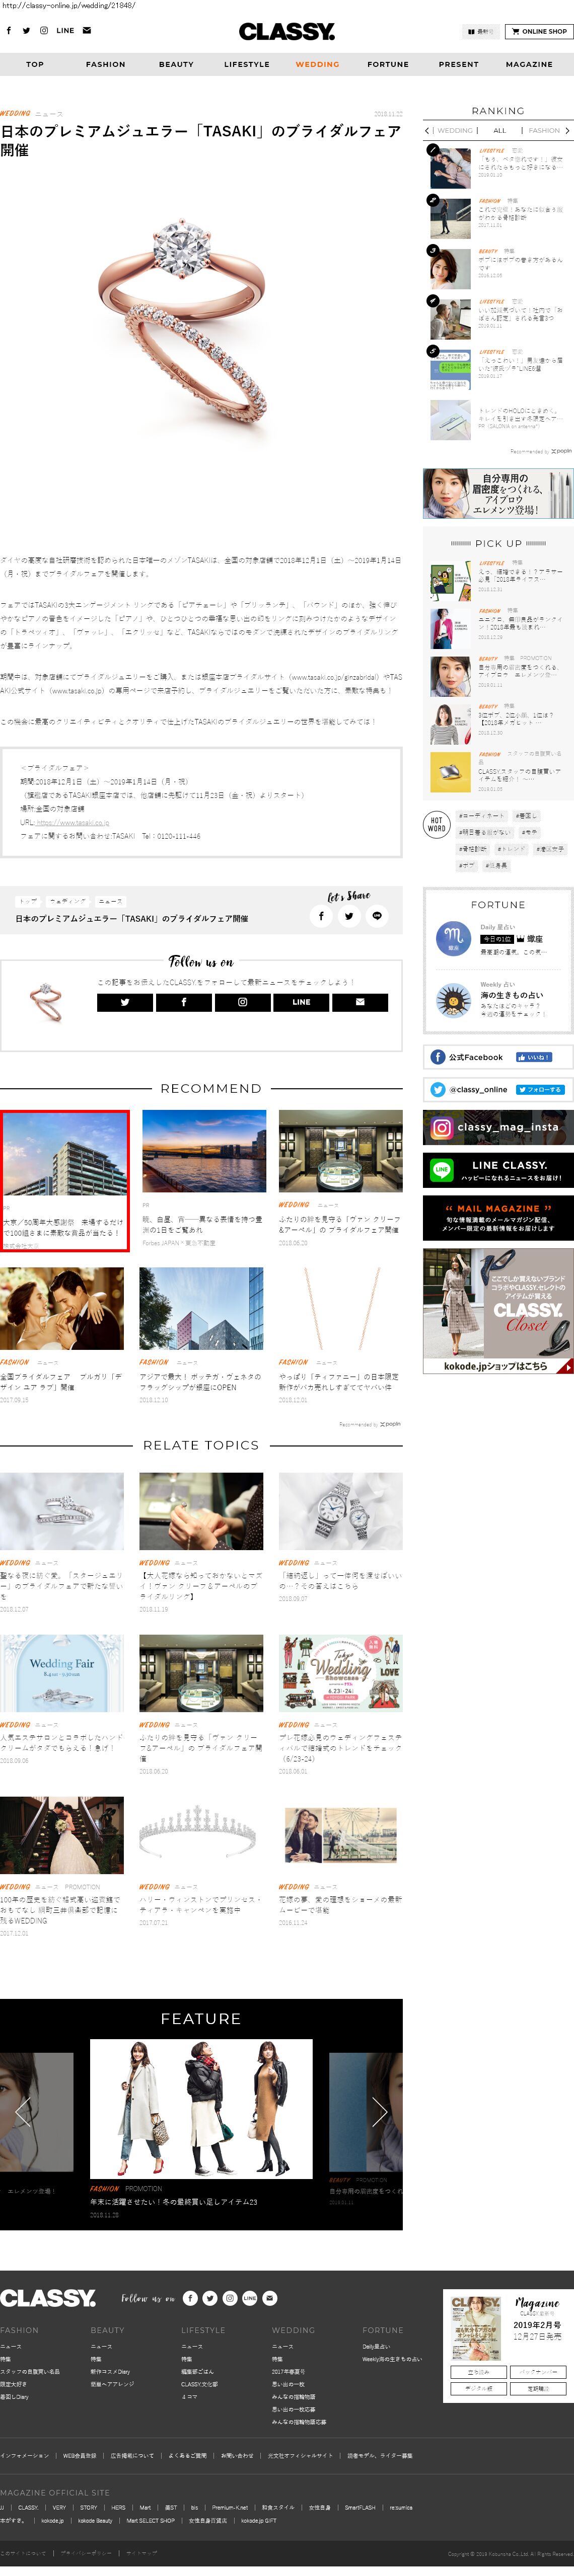Screen dimensions: 574x2576
Task: Follow on Facebook in the Follow us on bar
Action: (183, 1002)
